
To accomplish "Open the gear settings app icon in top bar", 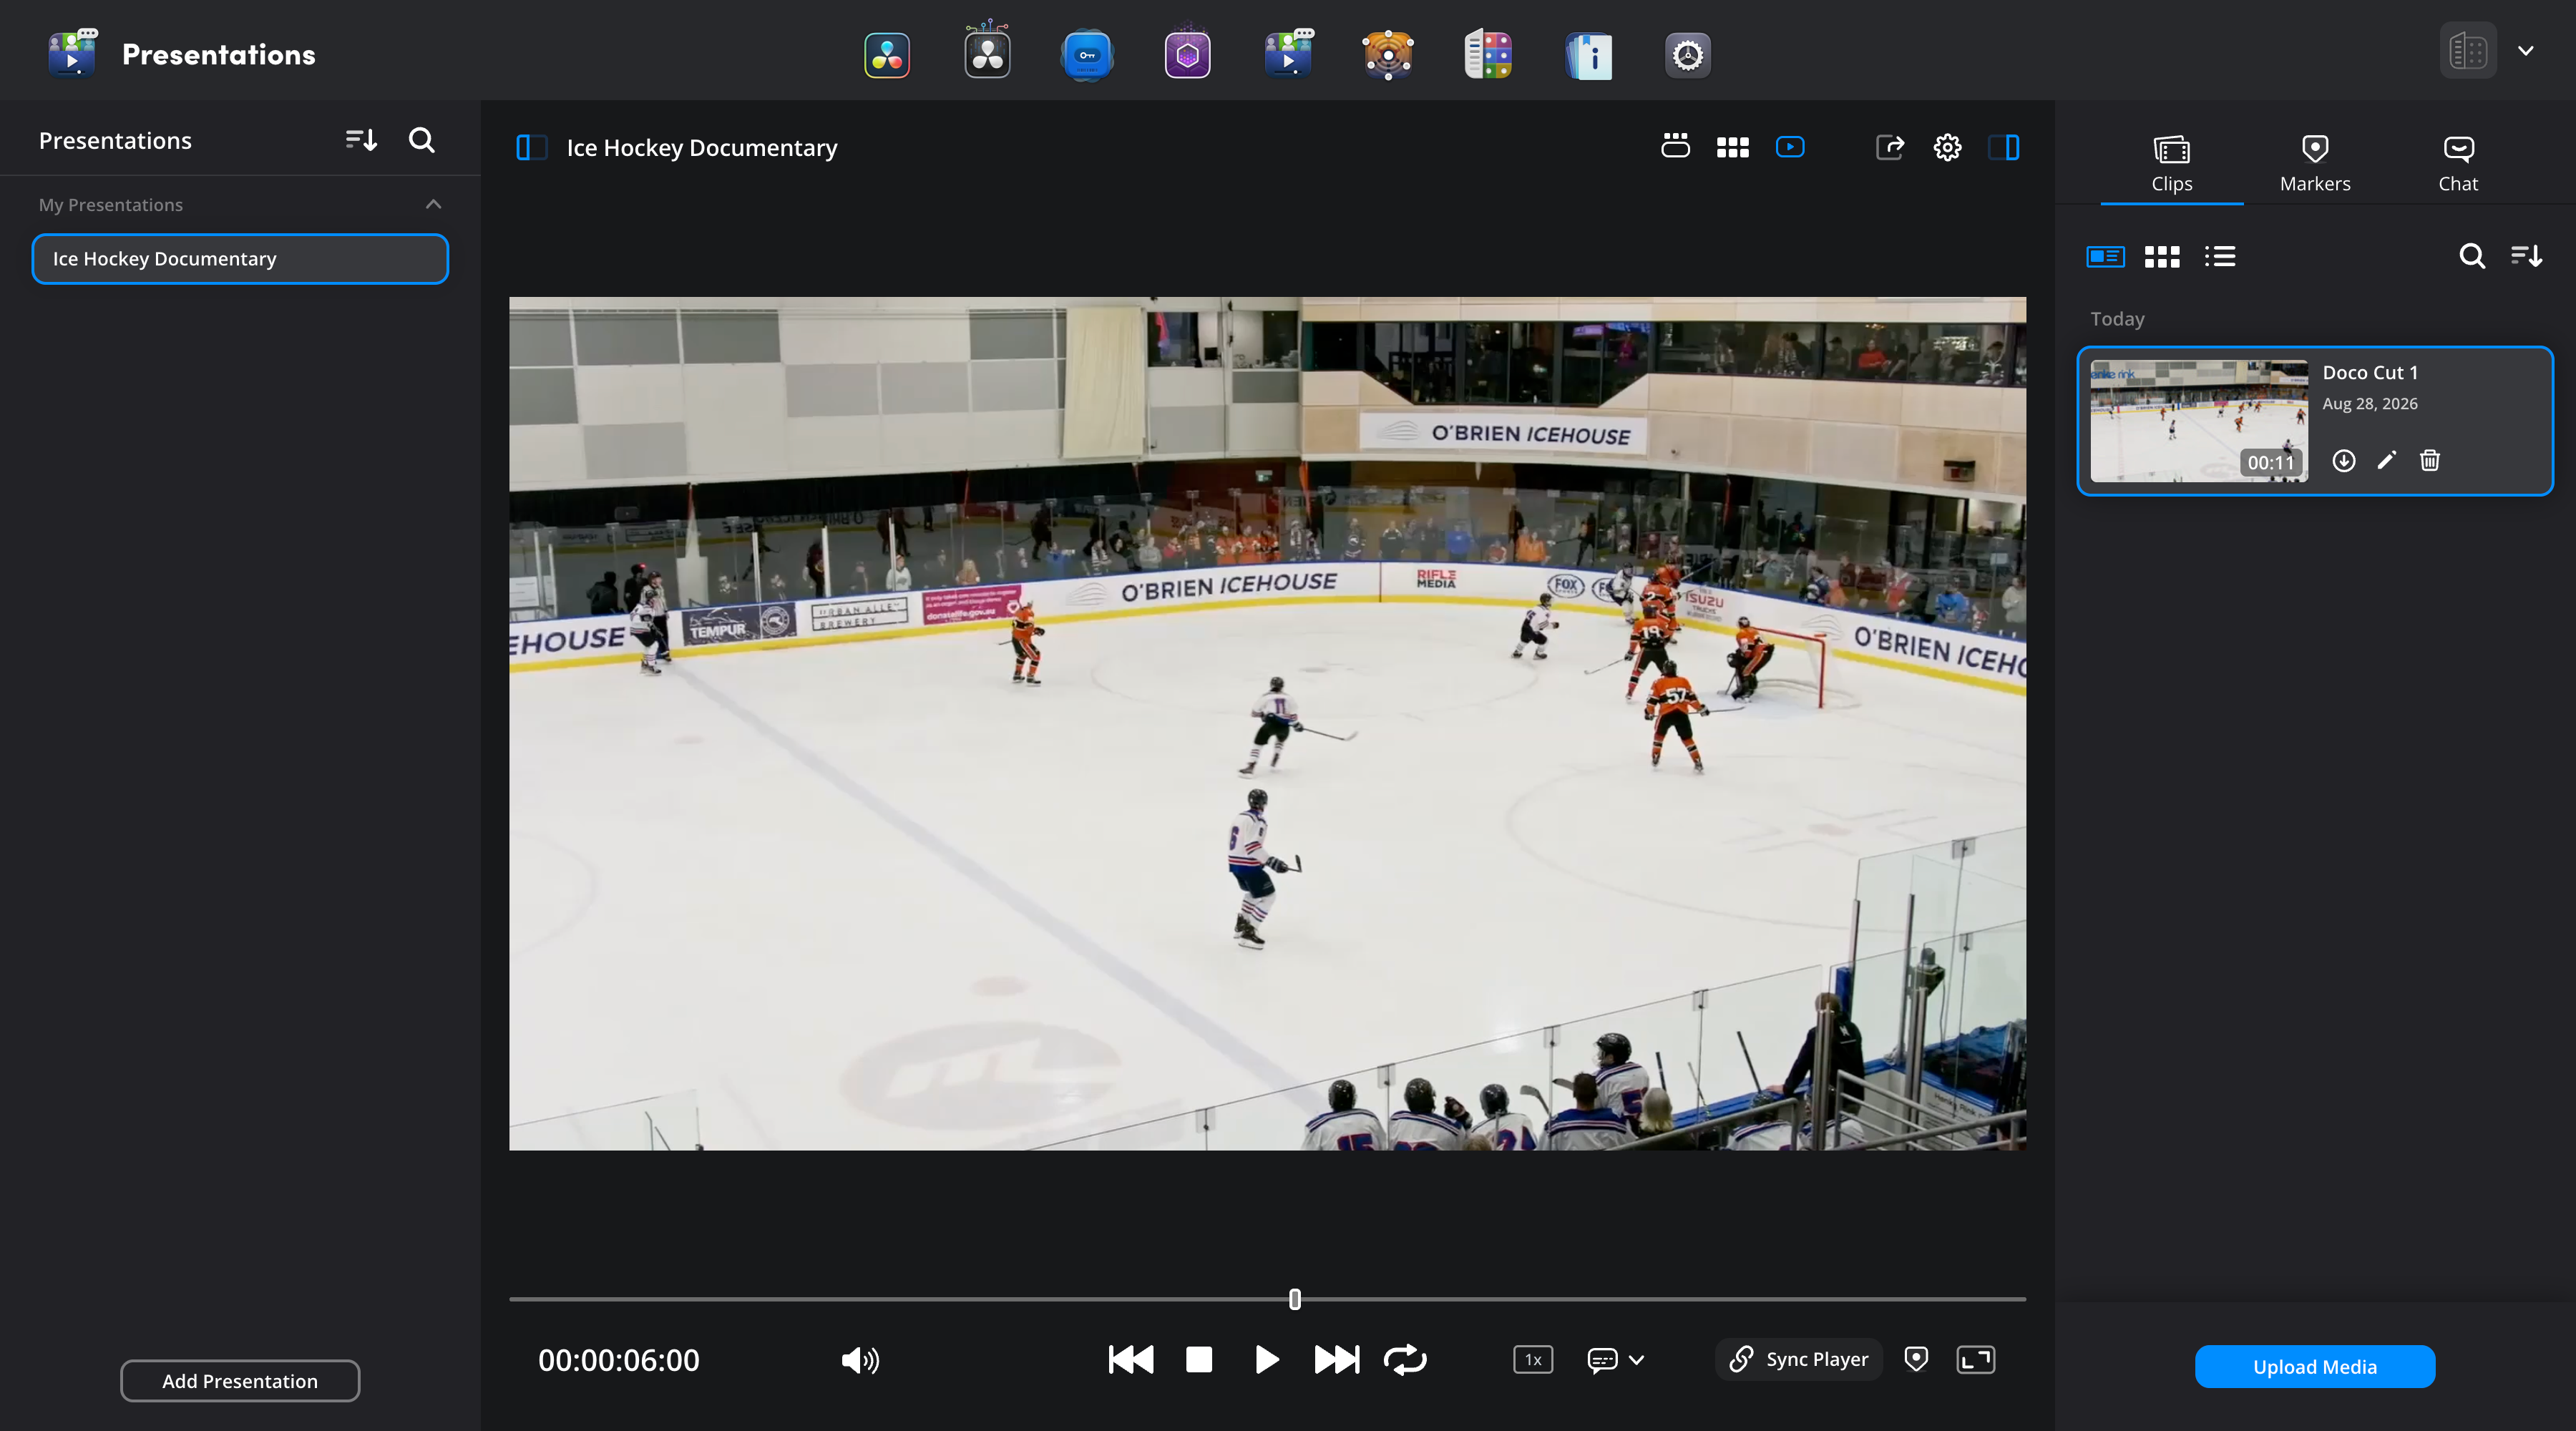I will pos(1688,55).
